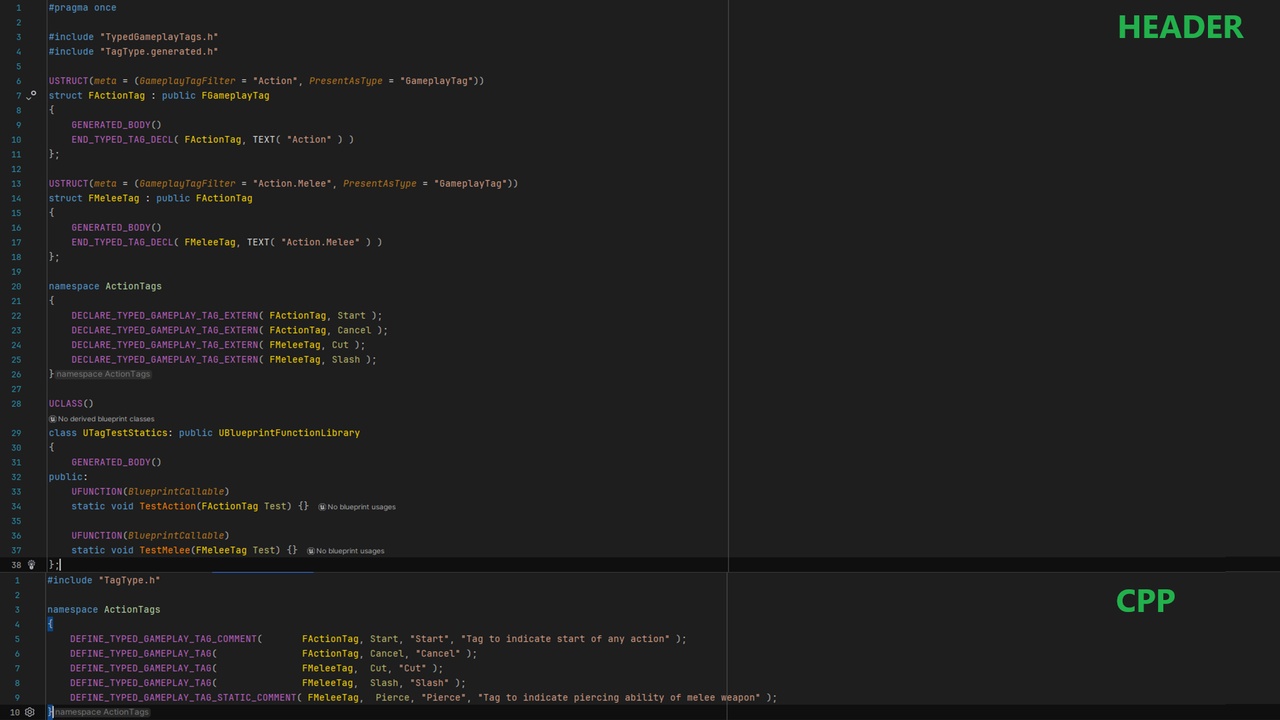
Task: Click the "TagType.generated.h" include string
Action: (x=159, y=52)
